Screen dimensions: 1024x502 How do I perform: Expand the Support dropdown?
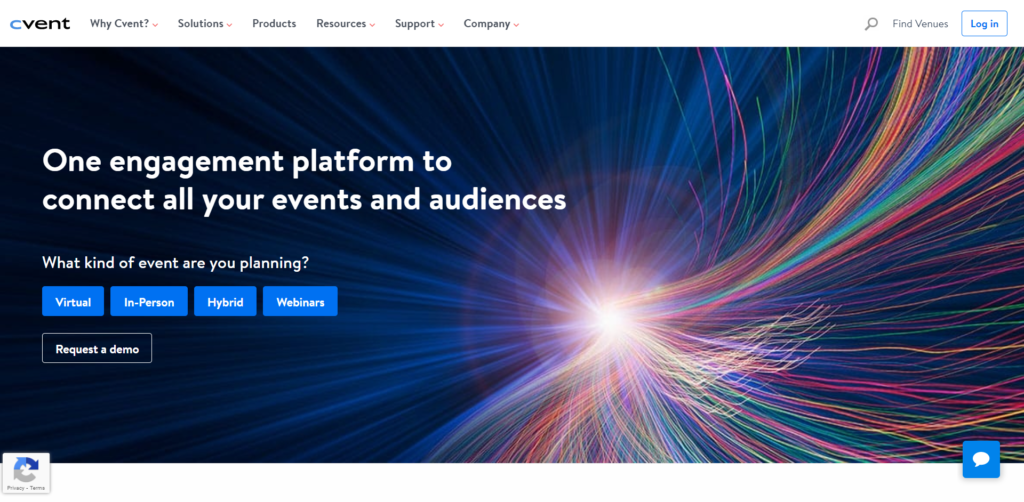pyautogui.click(x=419, y=24)
